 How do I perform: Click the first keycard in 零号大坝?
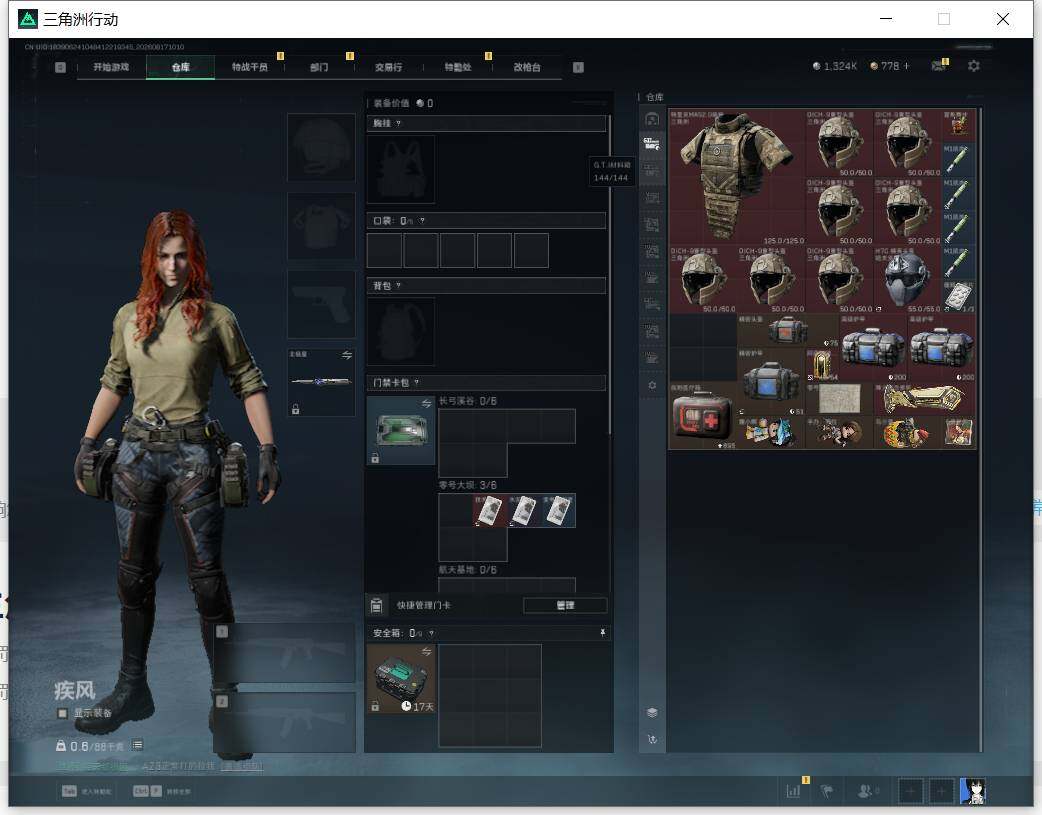click(x=490, y=511)
